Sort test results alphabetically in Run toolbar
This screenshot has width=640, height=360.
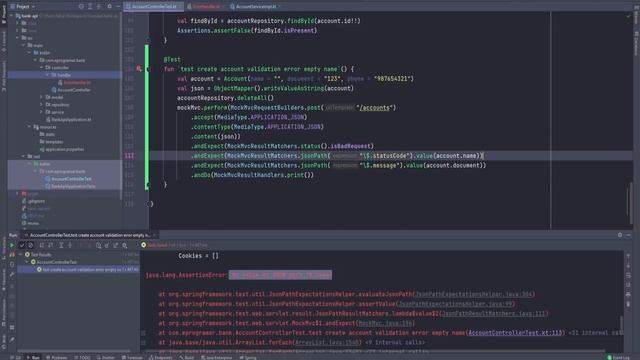pos(42,245)
